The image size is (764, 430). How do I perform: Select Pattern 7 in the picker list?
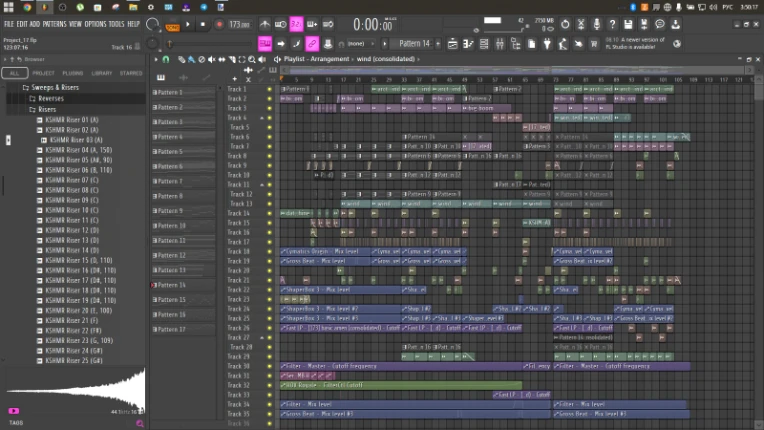pyautogui.click(x=183, y=181)
